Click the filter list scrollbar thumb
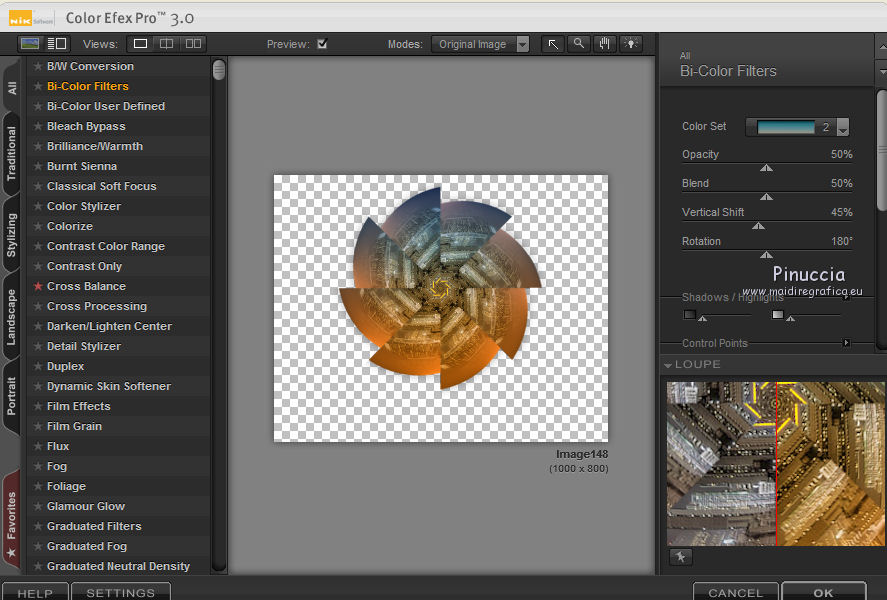The width and height of the screenshot is (887, 600). [x=219, y=70]
